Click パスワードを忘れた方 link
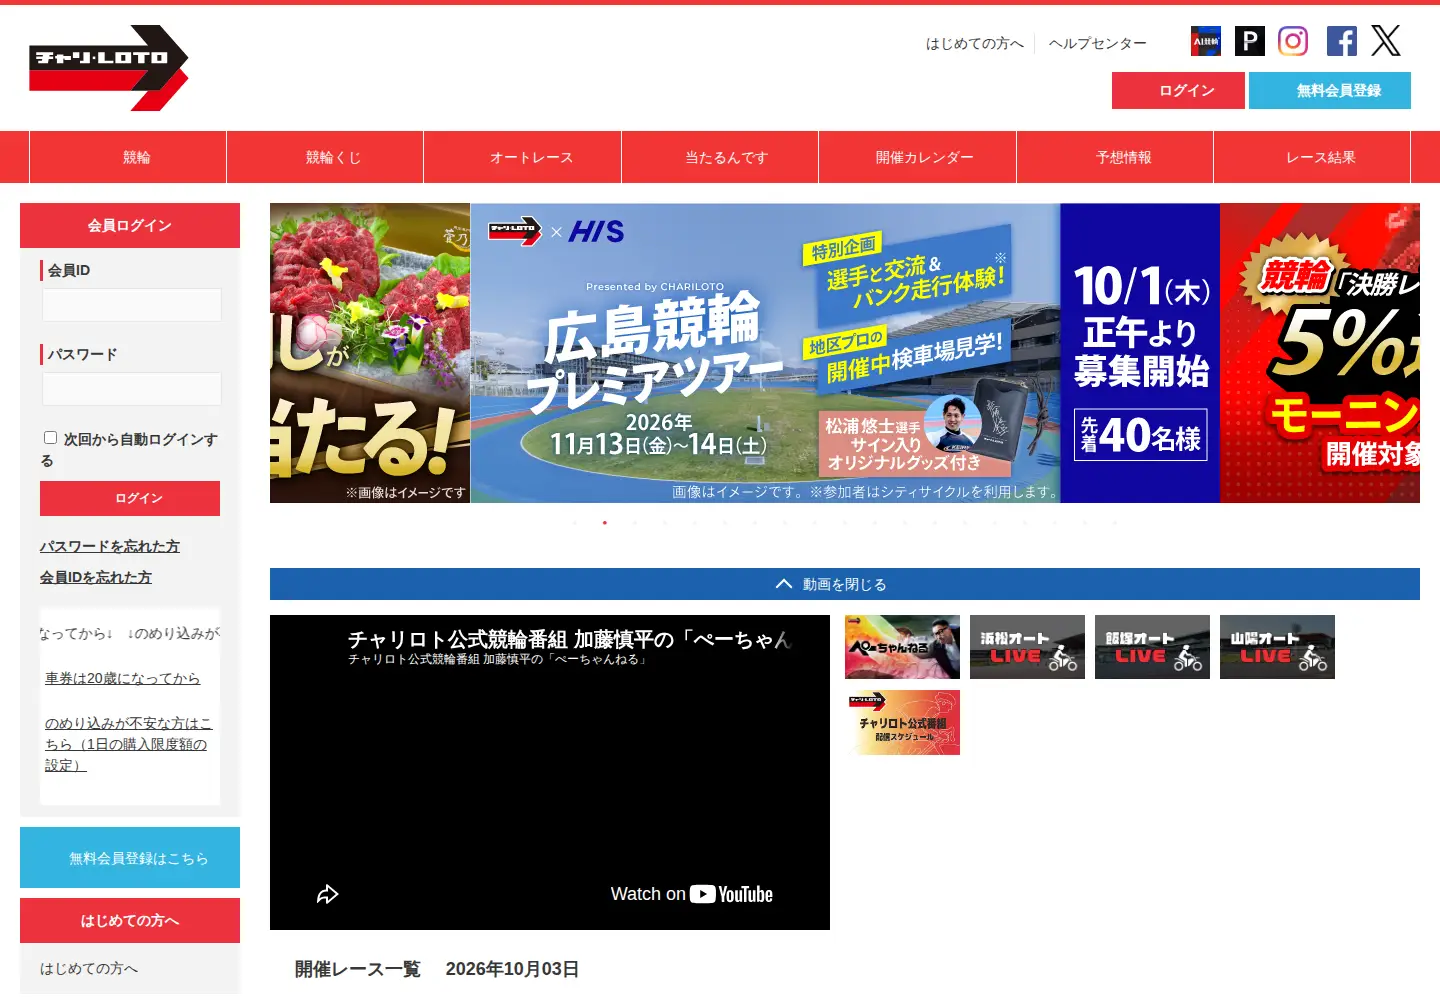 (110, 546)
